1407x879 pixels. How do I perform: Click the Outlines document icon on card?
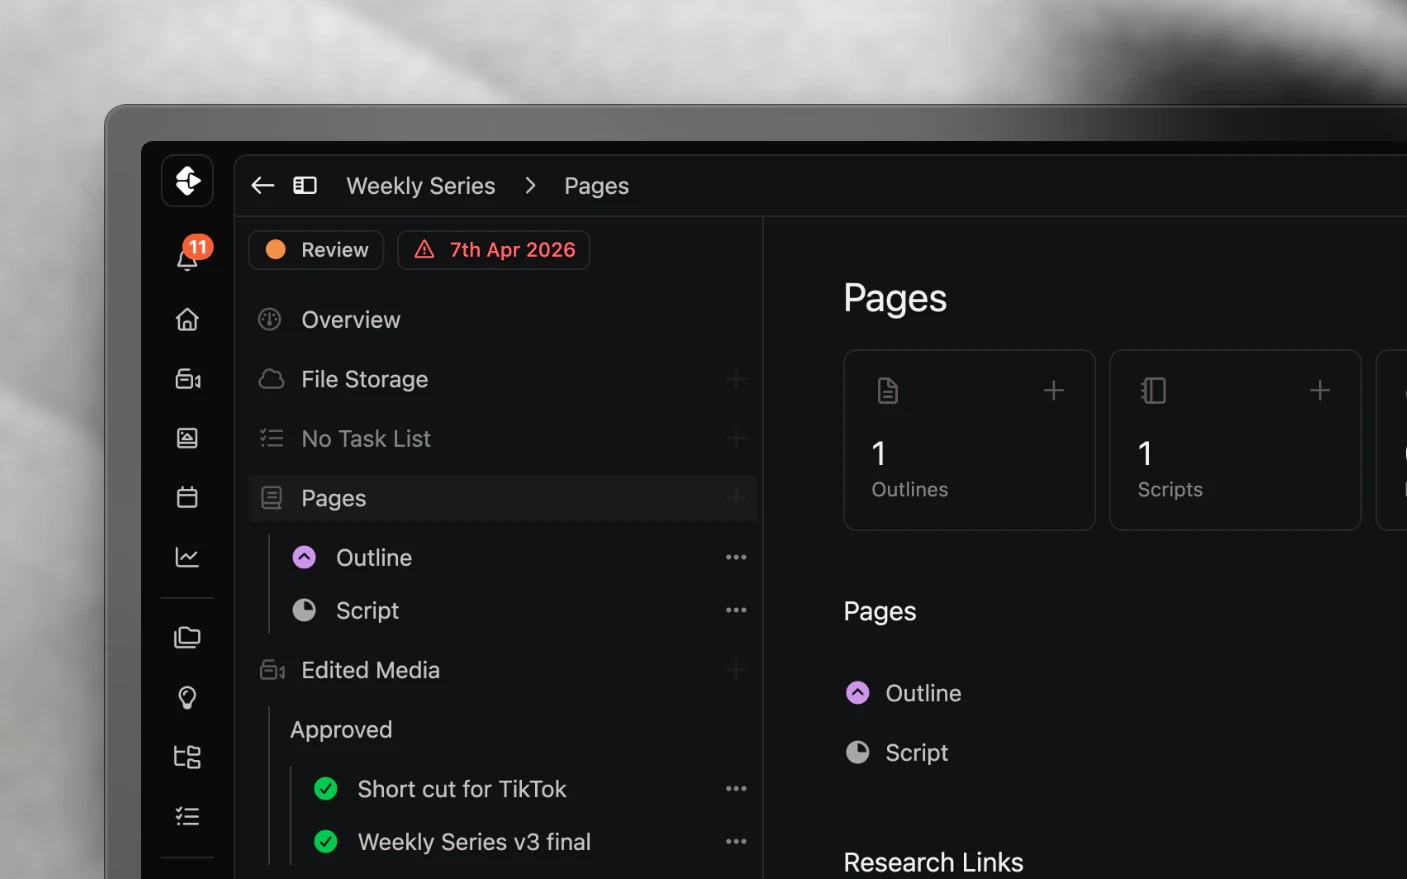click(888, 390)
